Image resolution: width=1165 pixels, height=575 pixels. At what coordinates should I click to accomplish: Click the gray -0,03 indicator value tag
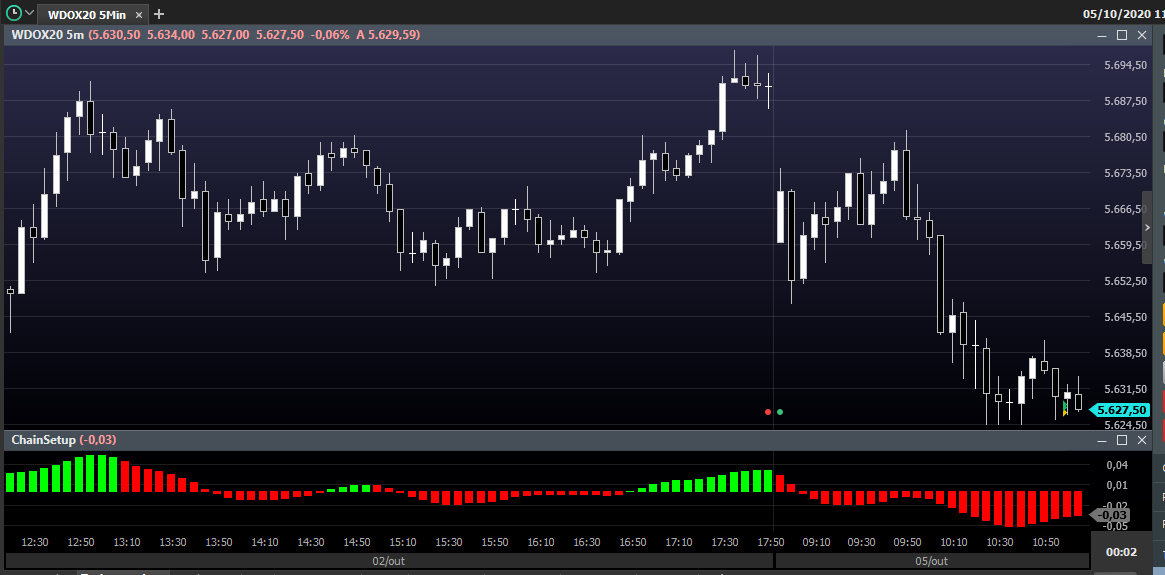pos(1109,515)
